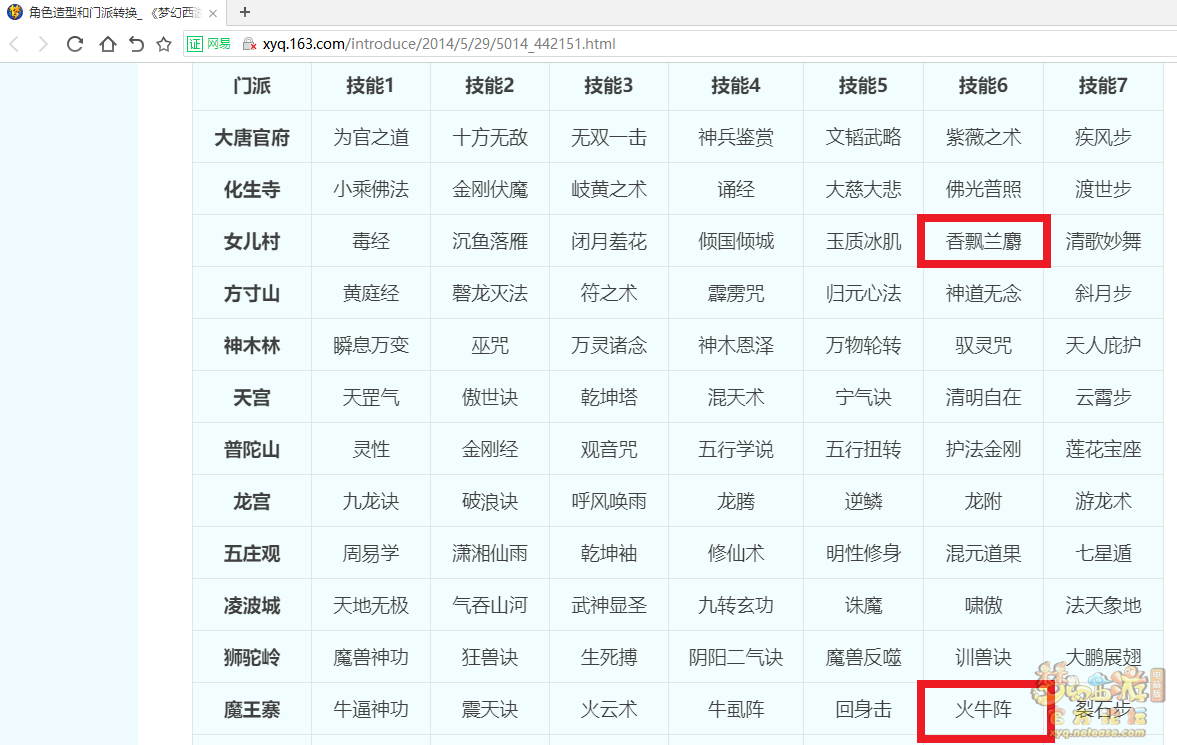Click the 疾风步 skill cell
The image size is (1177, 745).
[x=1103, y=137]
